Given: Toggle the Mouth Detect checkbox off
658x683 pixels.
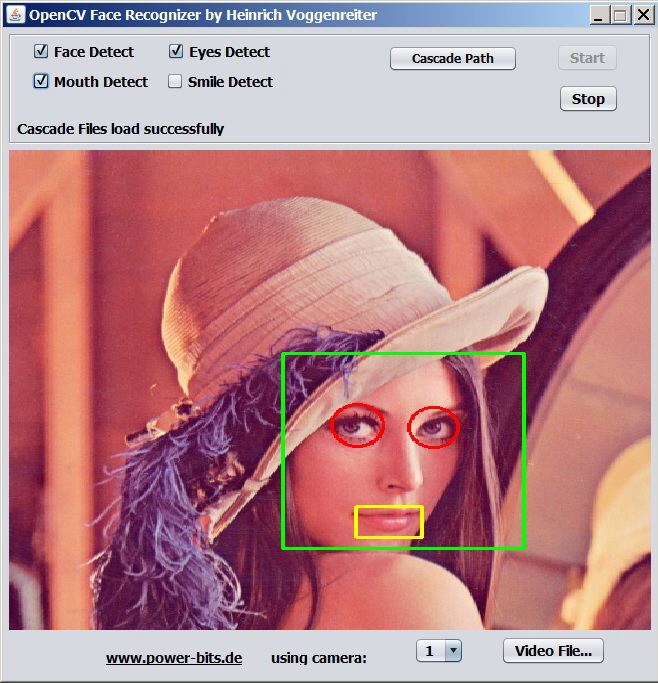Looking at the screenshot, I should [x=41, y=81].
